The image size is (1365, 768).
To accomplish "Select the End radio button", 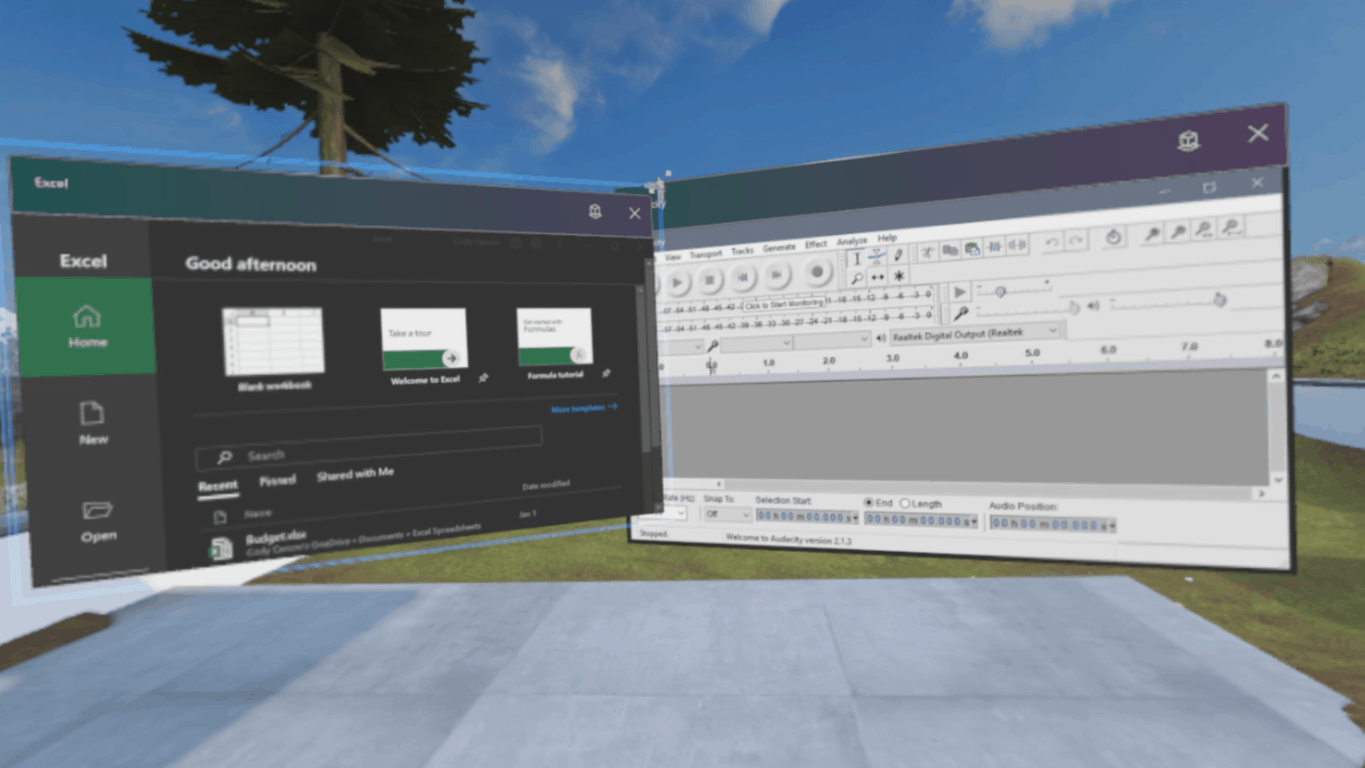I will click(x=869, y=502).
